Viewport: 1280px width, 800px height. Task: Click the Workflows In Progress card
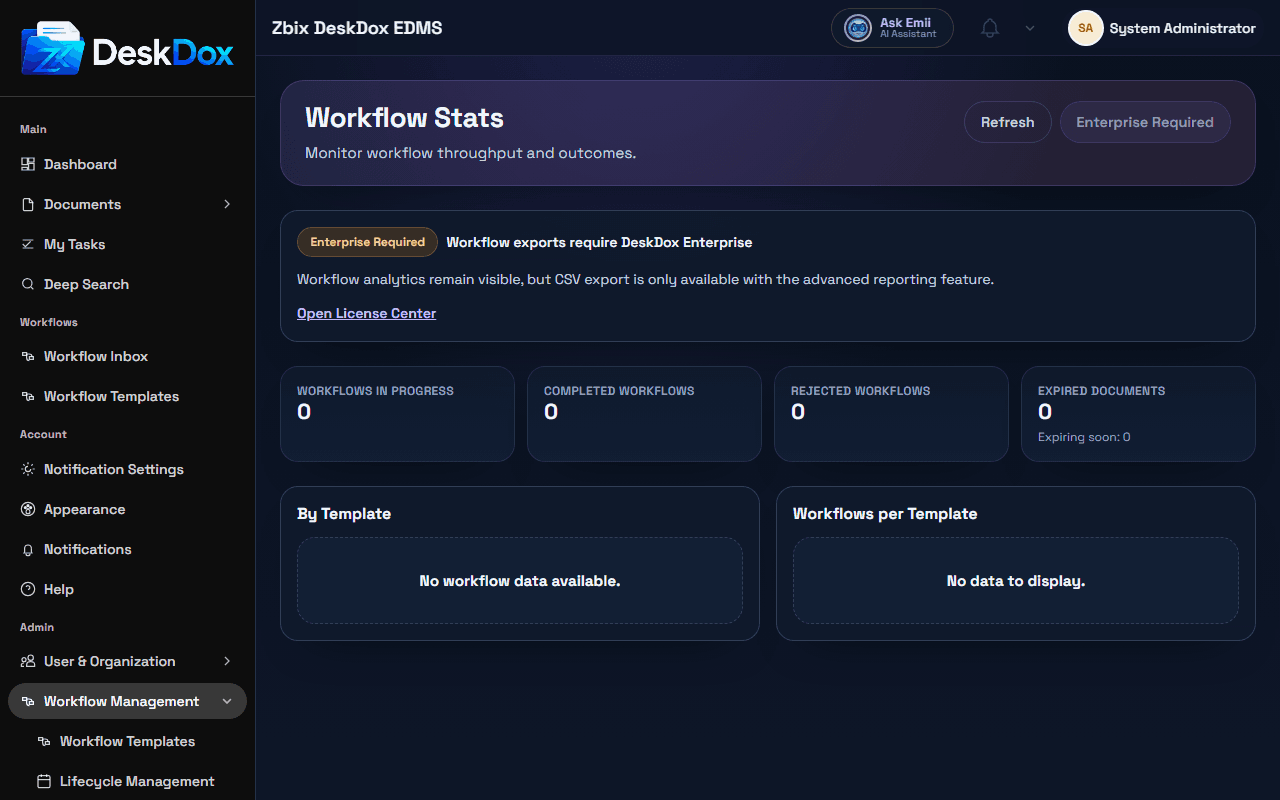pyautogui.click(x=397, y=414)
